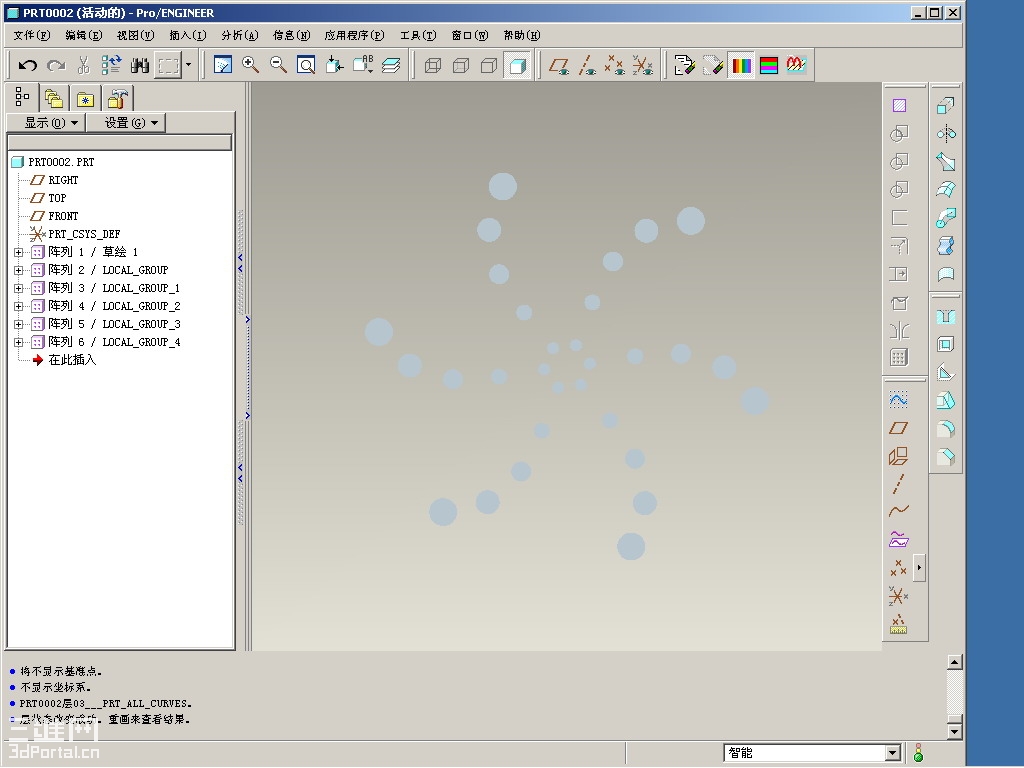Click the horizontal color bands icon
The image size is (1024, 768).
click(769, 65)
